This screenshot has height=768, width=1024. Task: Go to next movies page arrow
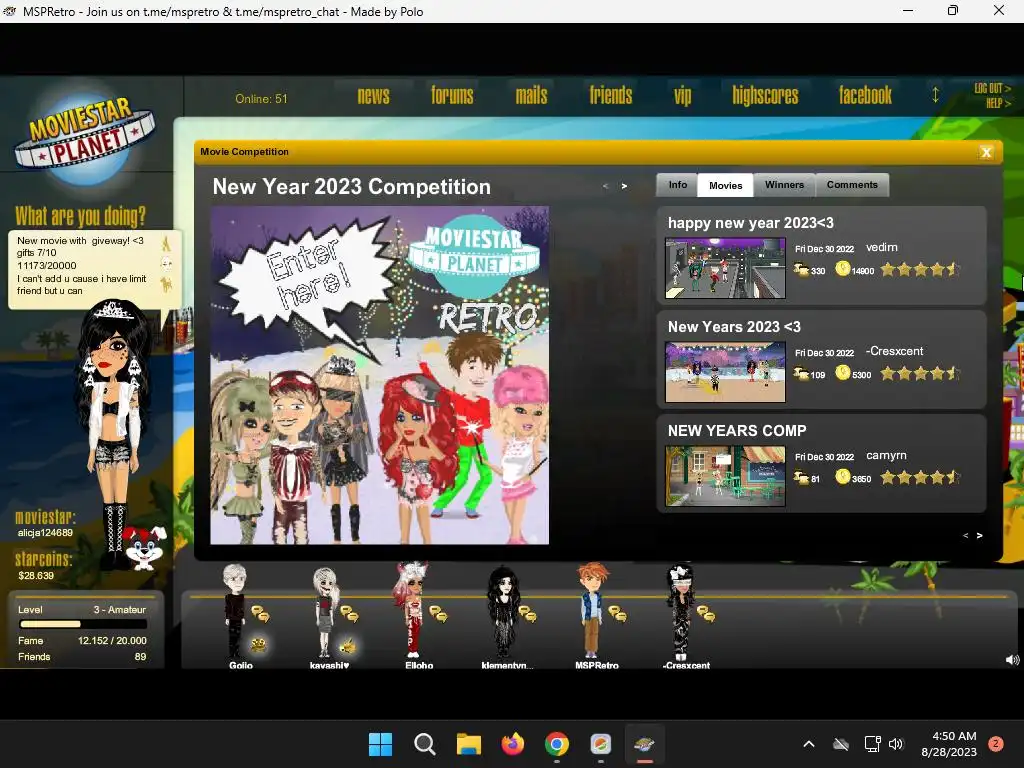[980, 536]
